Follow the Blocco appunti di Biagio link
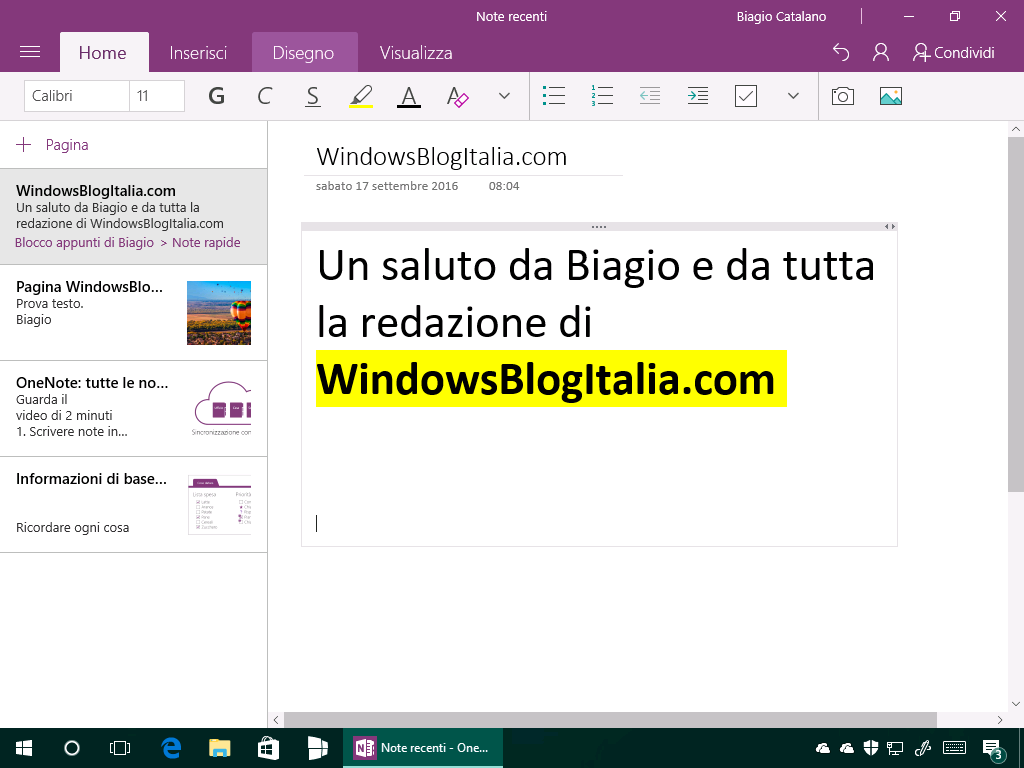 (84, 242)
